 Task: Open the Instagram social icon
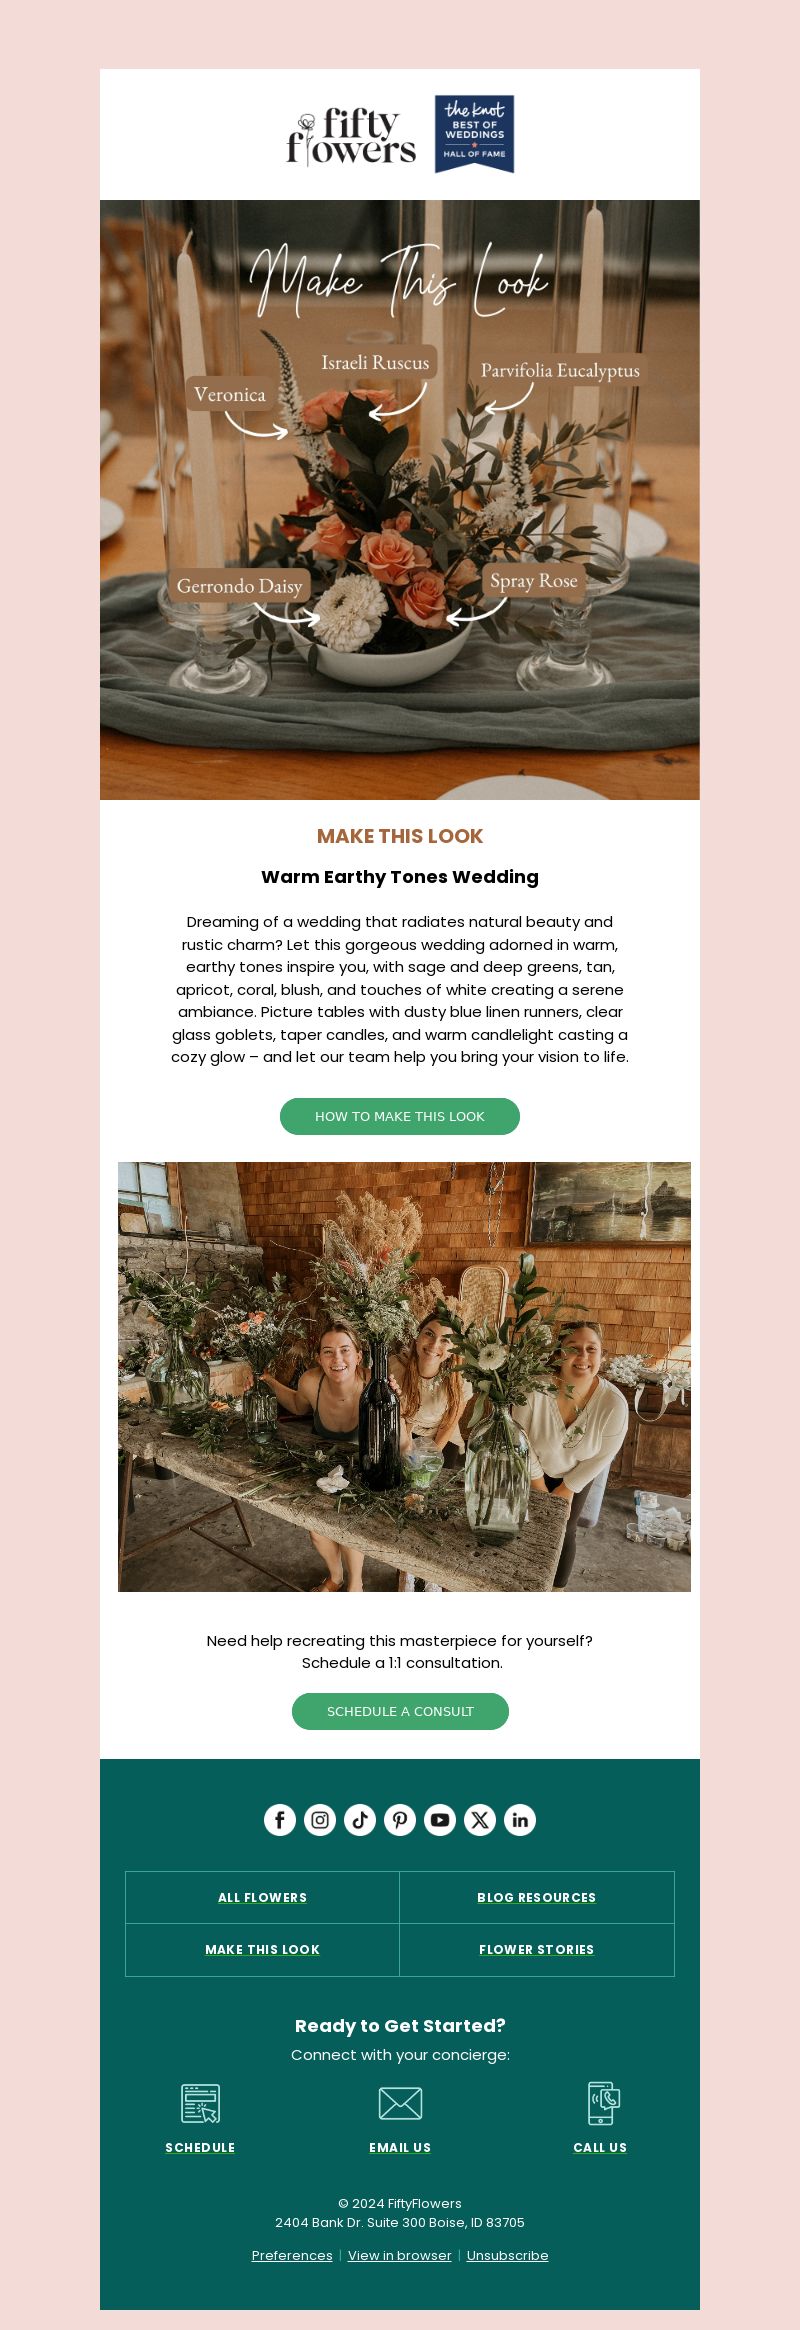pos(320,1820)
